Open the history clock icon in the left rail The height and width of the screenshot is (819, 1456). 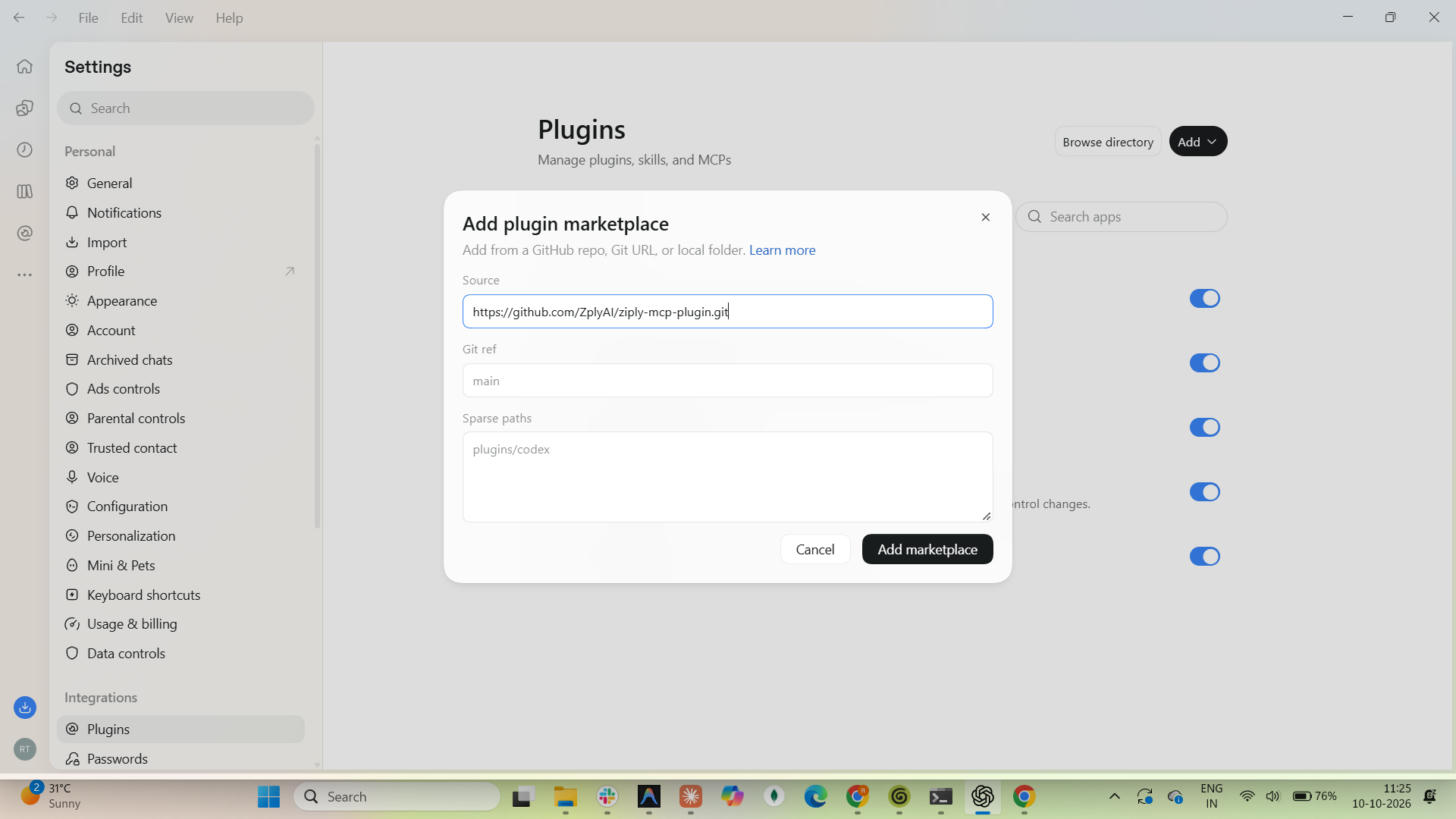25,150
